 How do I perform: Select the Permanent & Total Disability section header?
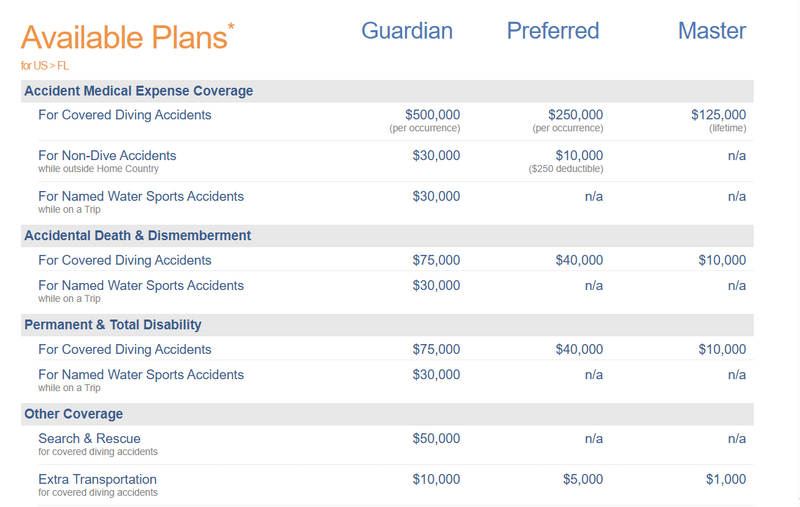[x=112, y=325]
